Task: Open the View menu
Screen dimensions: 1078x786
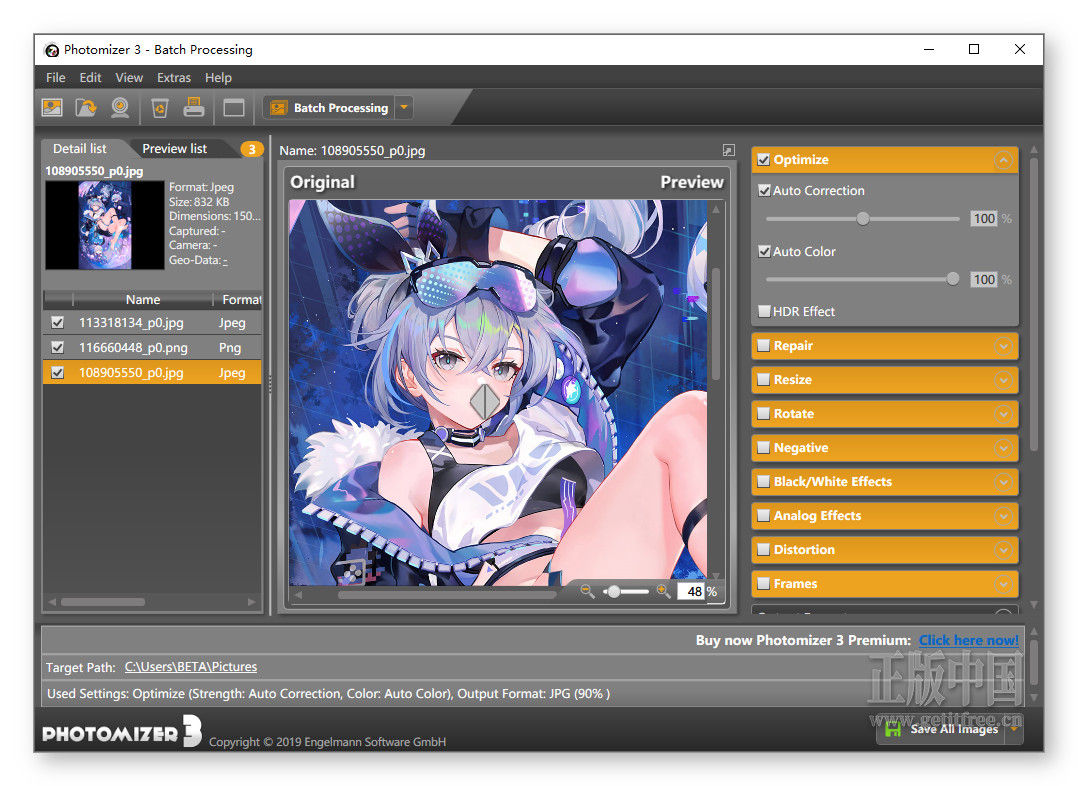Action: [x=129, y=78]
